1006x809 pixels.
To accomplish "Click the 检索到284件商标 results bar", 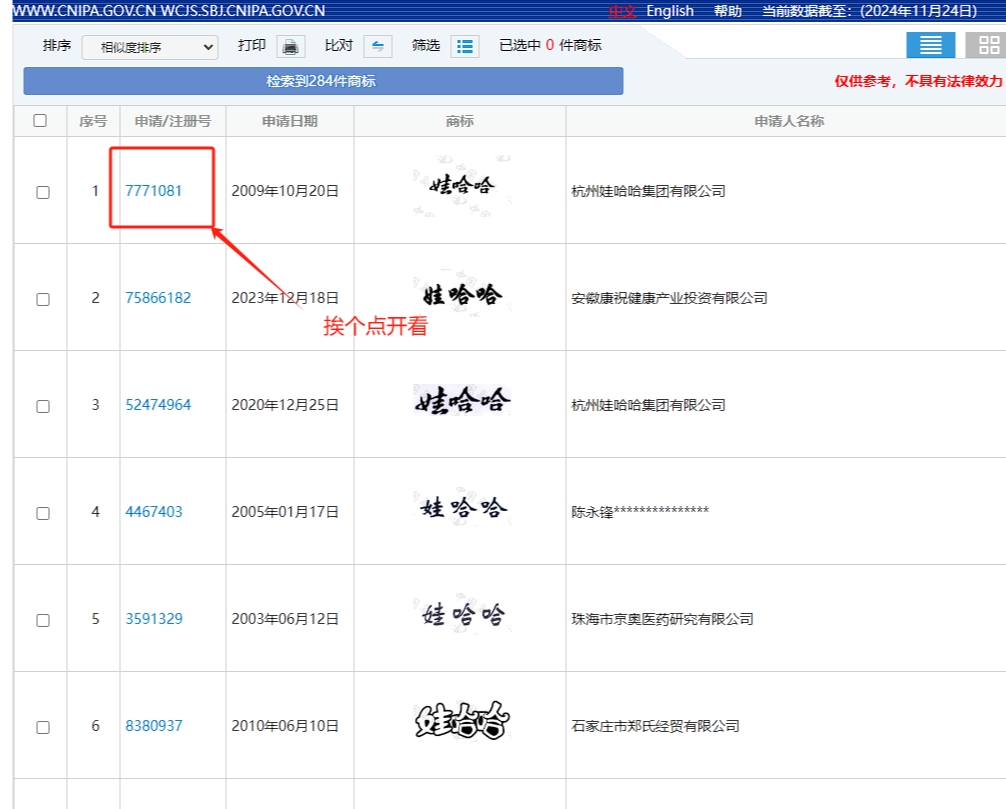I will tap(323, 81).
